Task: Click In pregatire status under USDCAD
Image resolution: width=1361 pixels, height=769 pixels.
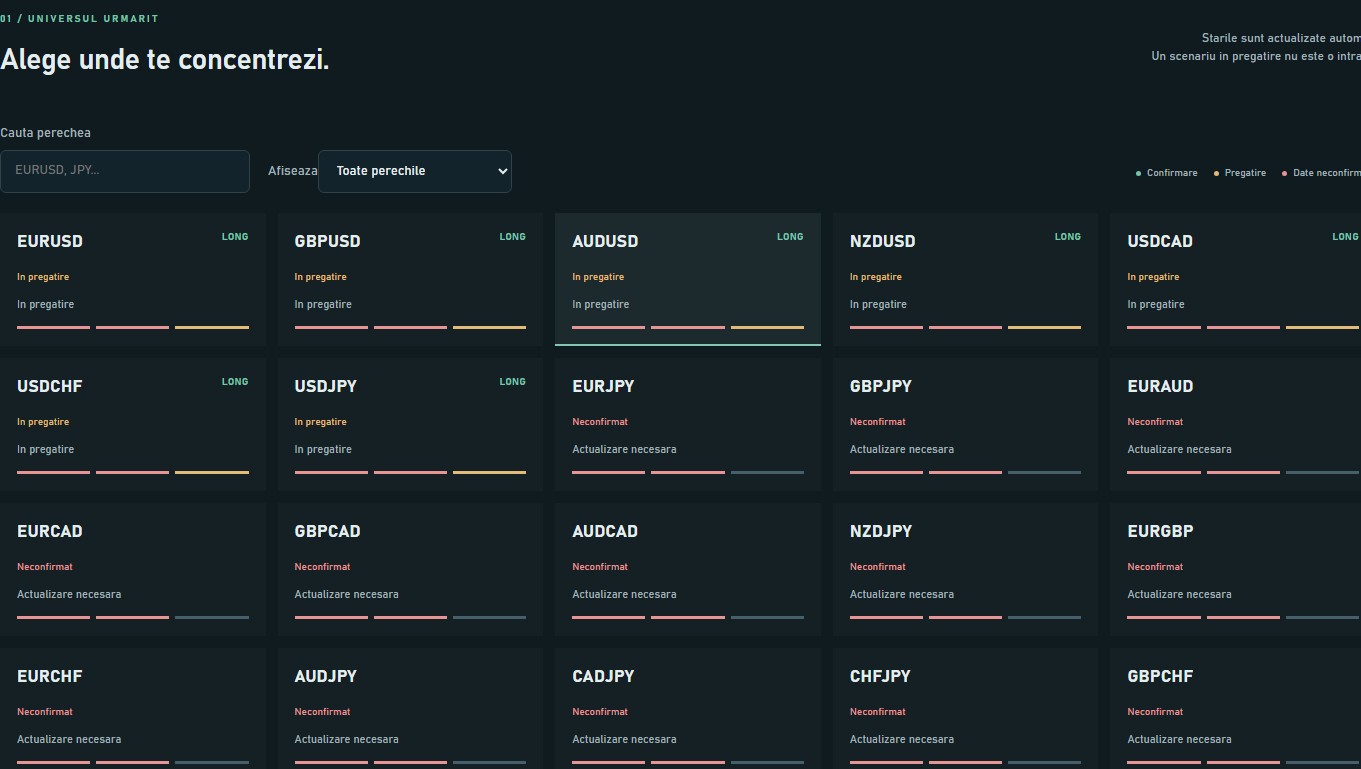Action: click(1153, 277)
